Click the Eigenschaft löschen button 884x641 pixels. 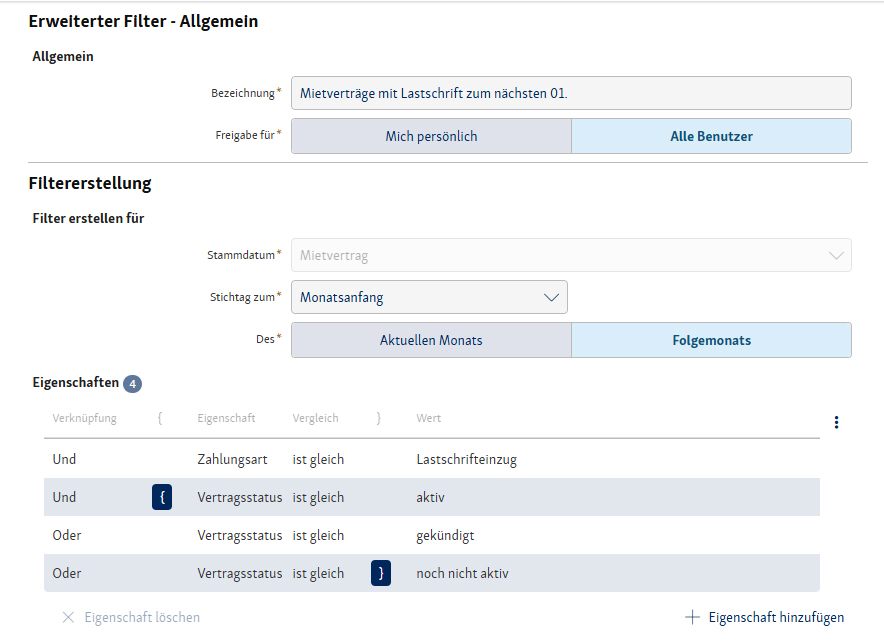pos(141,617)
